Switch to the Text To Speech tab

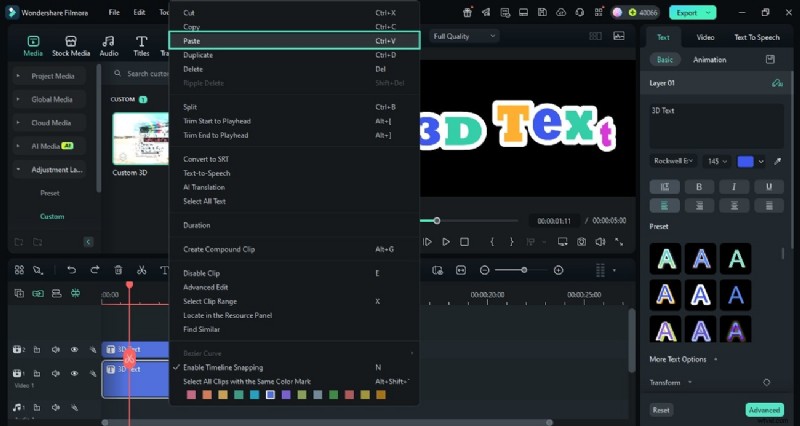[756, 37]
